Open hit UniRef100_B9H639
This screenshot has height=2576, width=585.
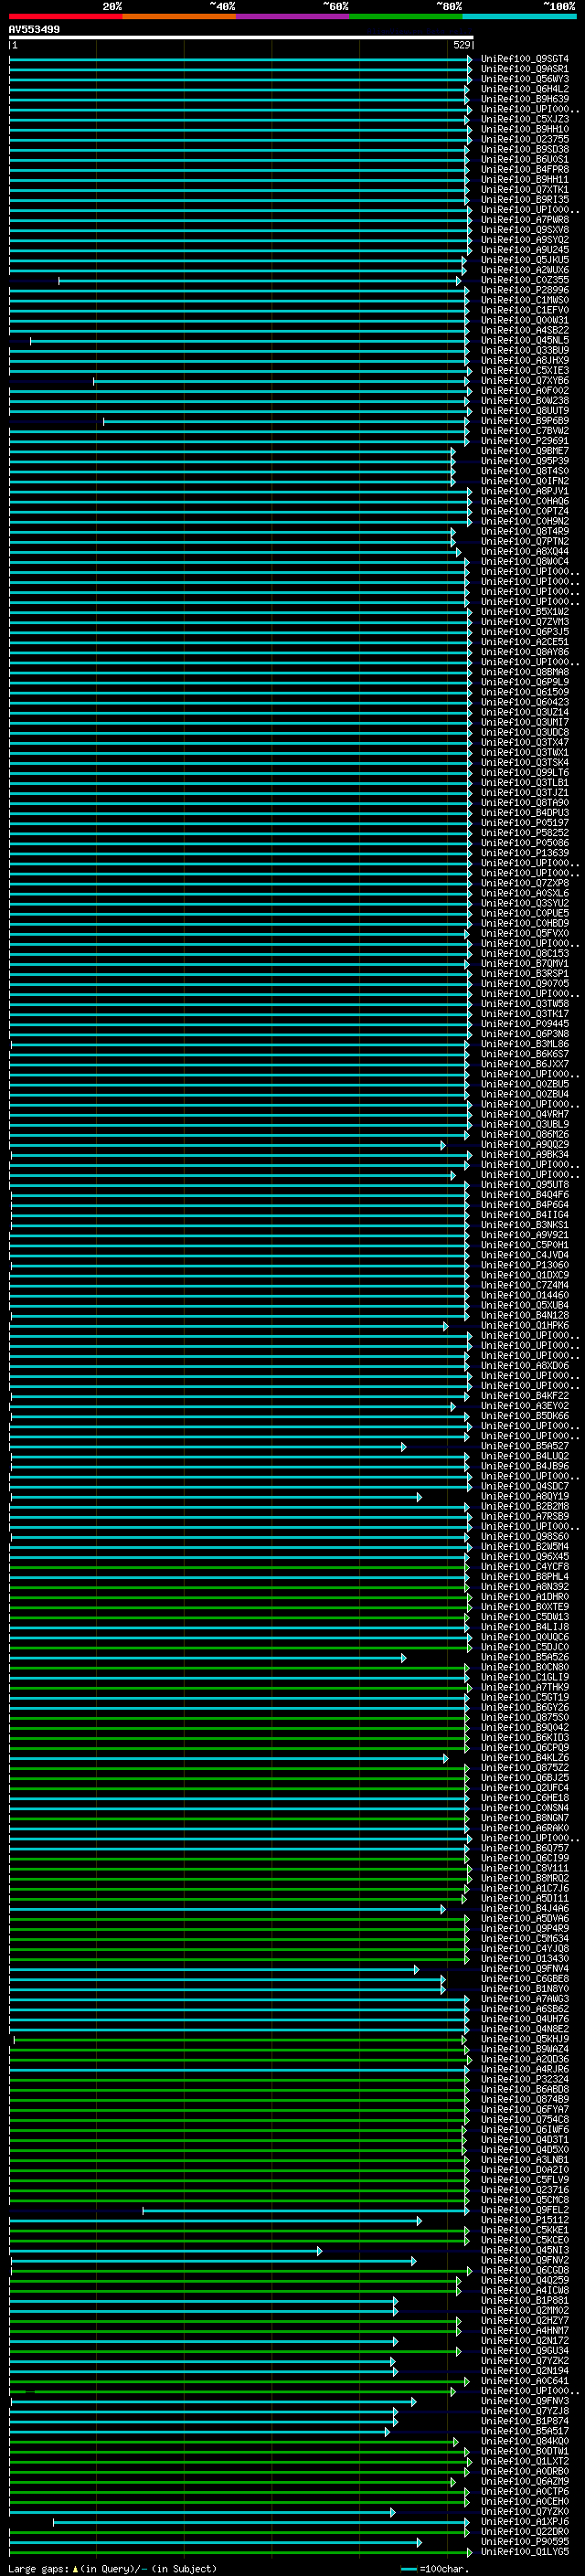pyautogui.click(x=524, y=99)
